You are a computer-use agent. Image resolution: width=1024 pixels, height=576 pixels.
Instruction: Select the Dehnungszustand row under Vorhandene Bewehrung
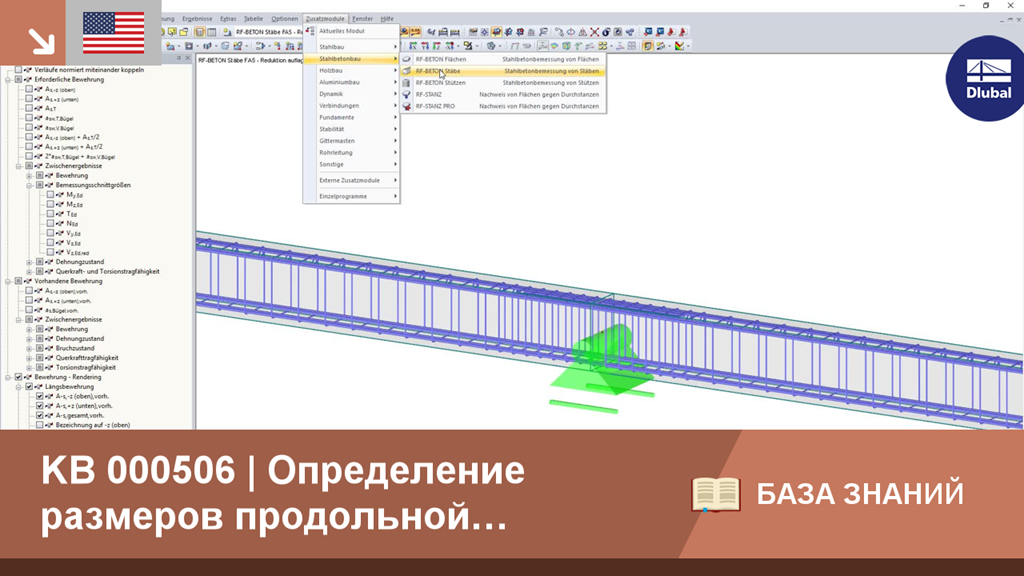coord(80,339)
